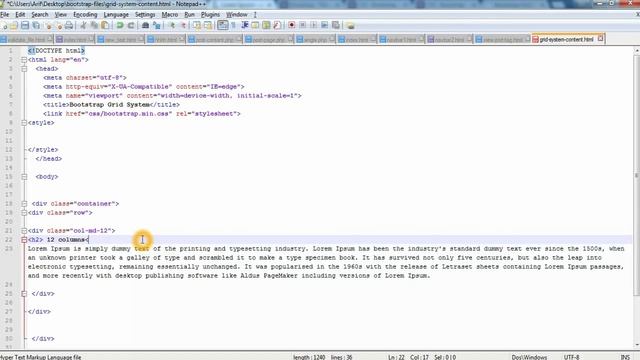Click the Zoom Out toolbar icon
Screen dimensions: 640x360
point(183,26)
